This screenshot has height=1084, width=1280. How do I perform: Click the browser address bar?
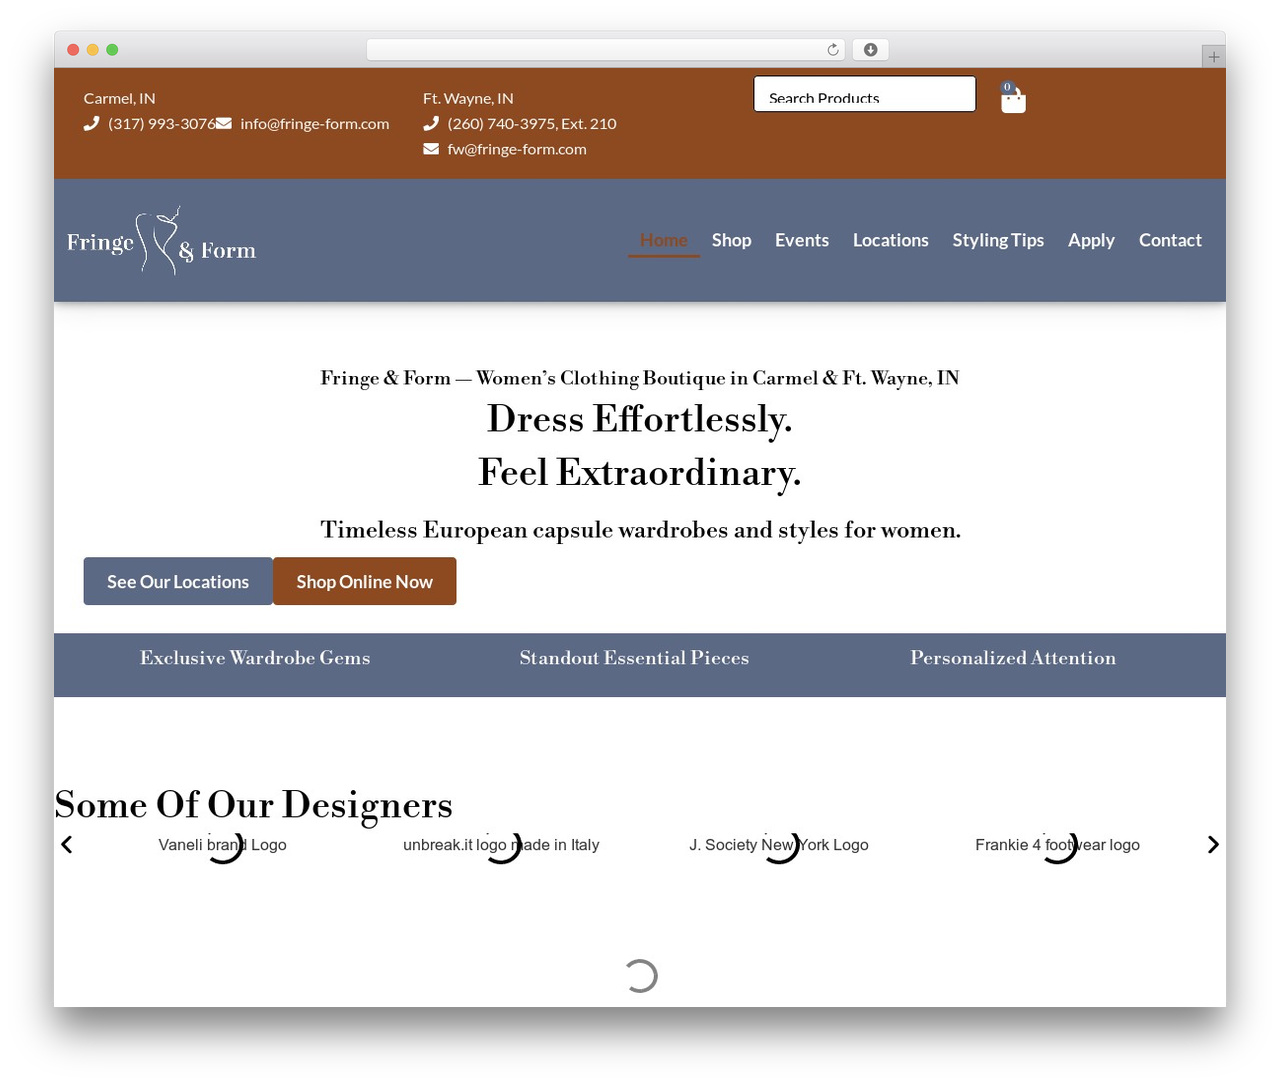pos(606,50)
